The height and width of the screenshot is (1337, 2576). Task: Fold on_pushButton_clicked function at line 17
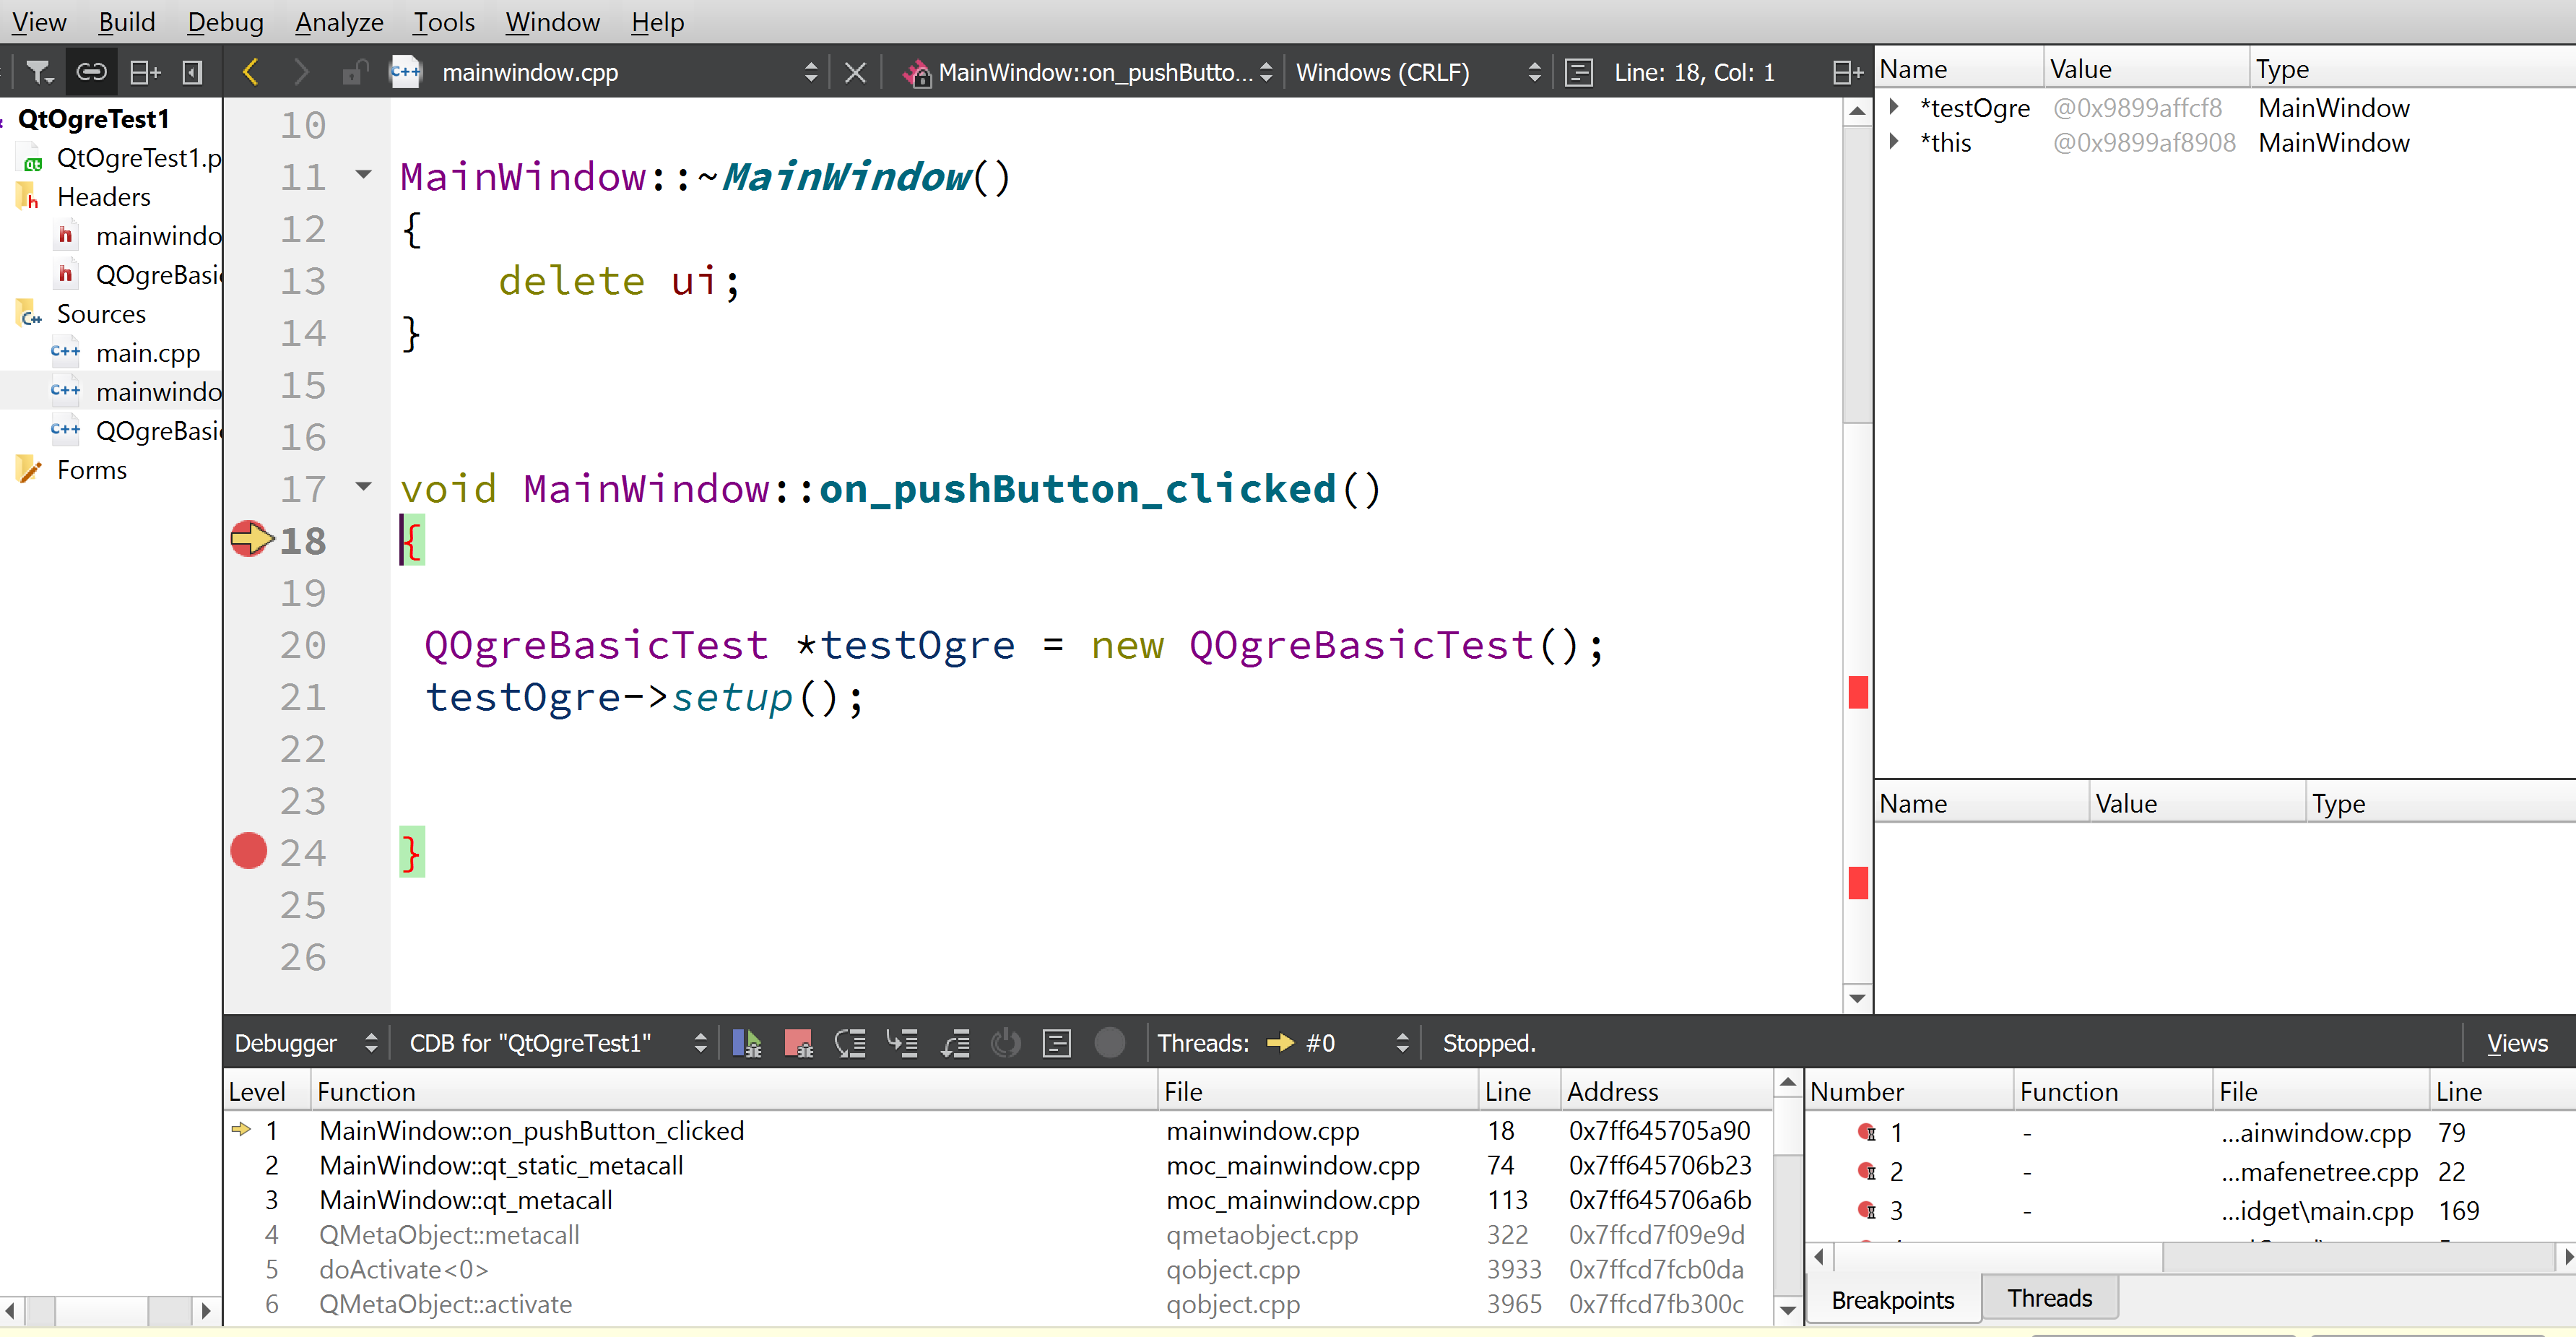(363, 487)
